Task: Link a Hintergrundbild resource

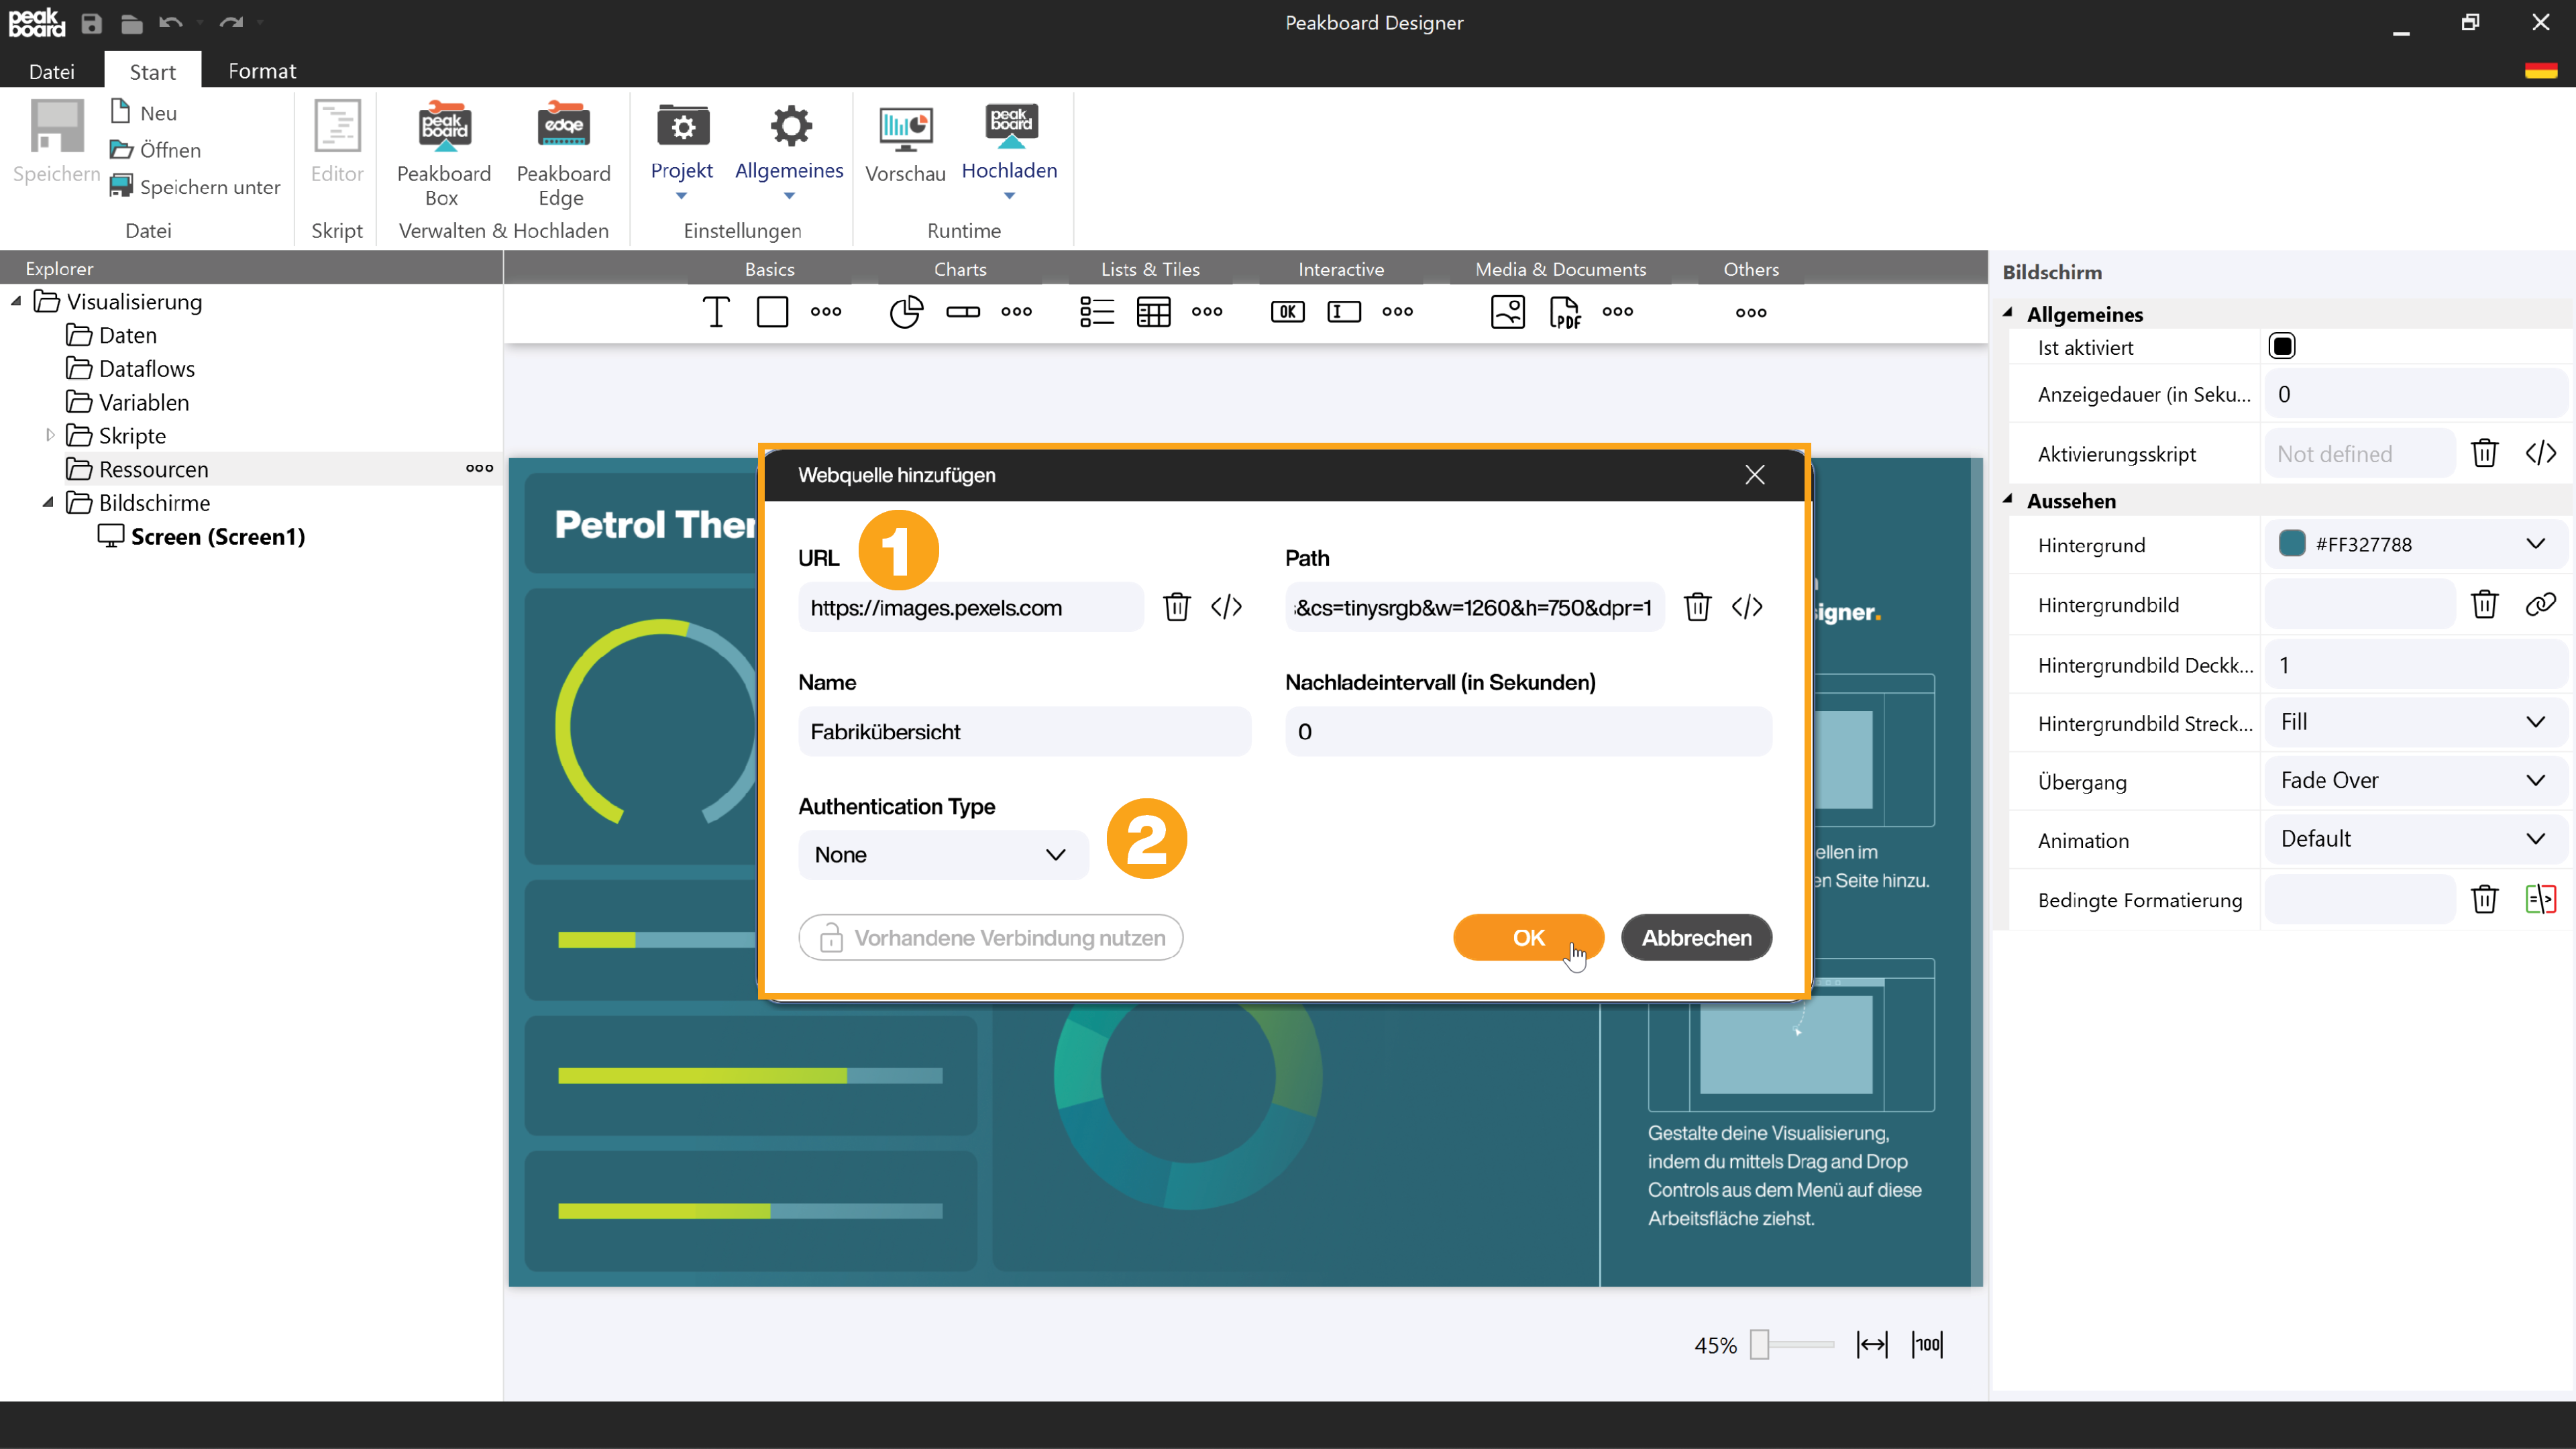Action: tap(2541, 604)
